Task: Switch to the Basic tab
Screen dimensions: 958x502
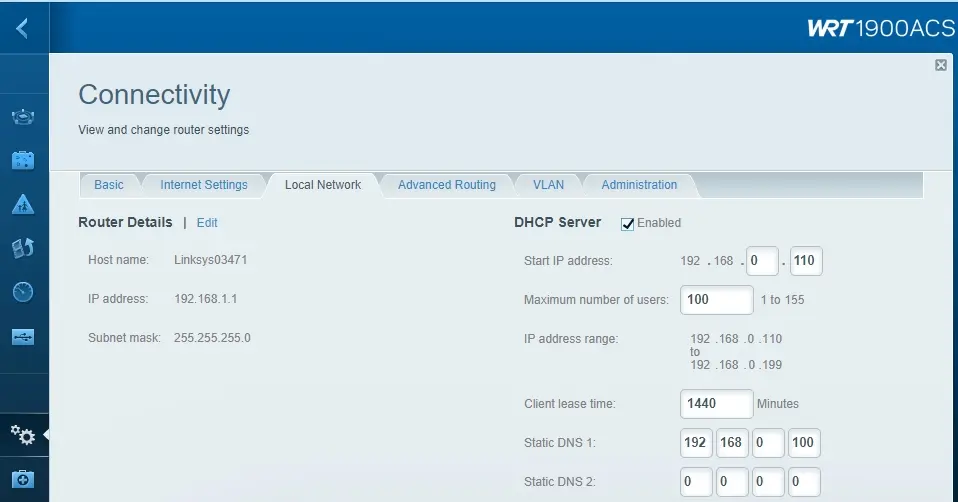Action: point(109,185)
